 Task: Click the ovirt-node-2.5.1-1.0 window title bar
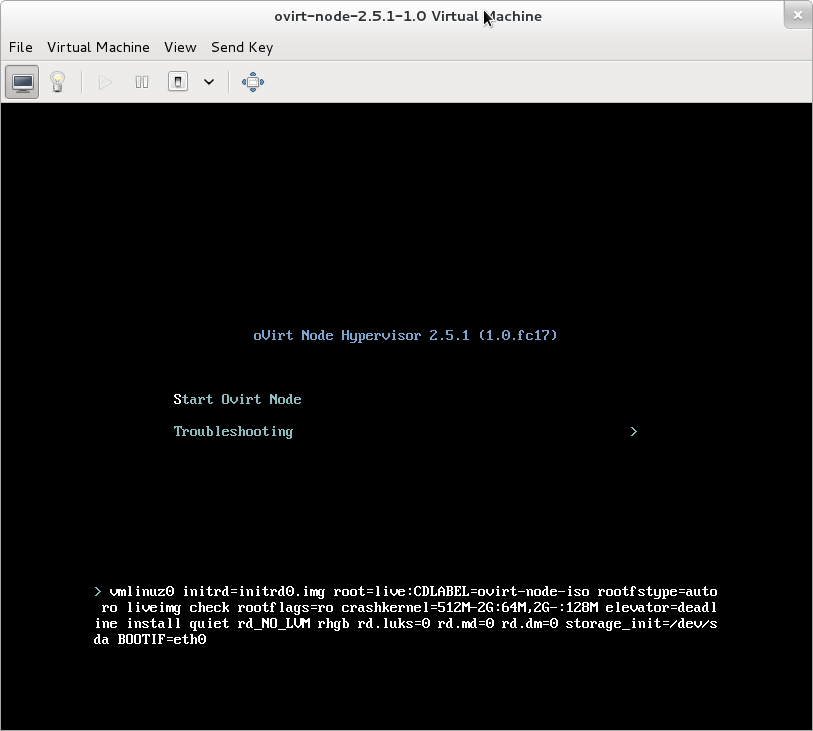pos(407,16)
